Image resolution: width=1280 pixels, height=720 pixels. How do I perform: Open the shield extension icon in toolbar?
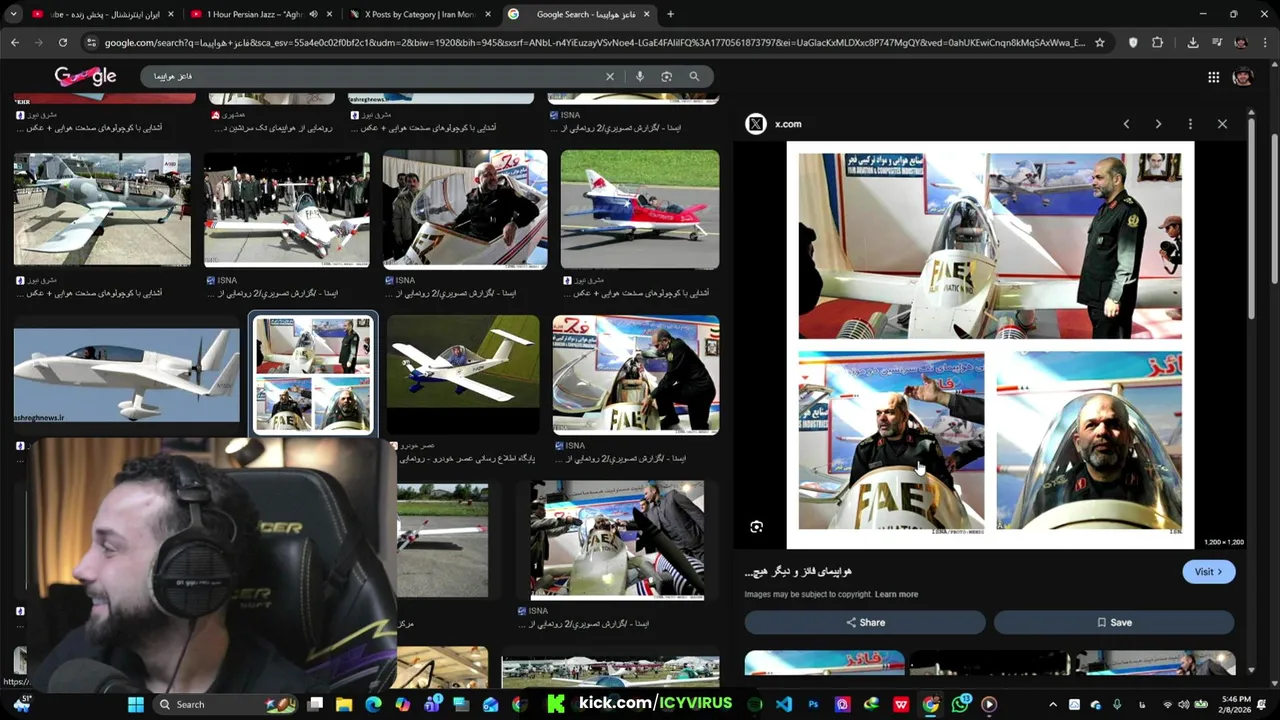[1133, 43]
